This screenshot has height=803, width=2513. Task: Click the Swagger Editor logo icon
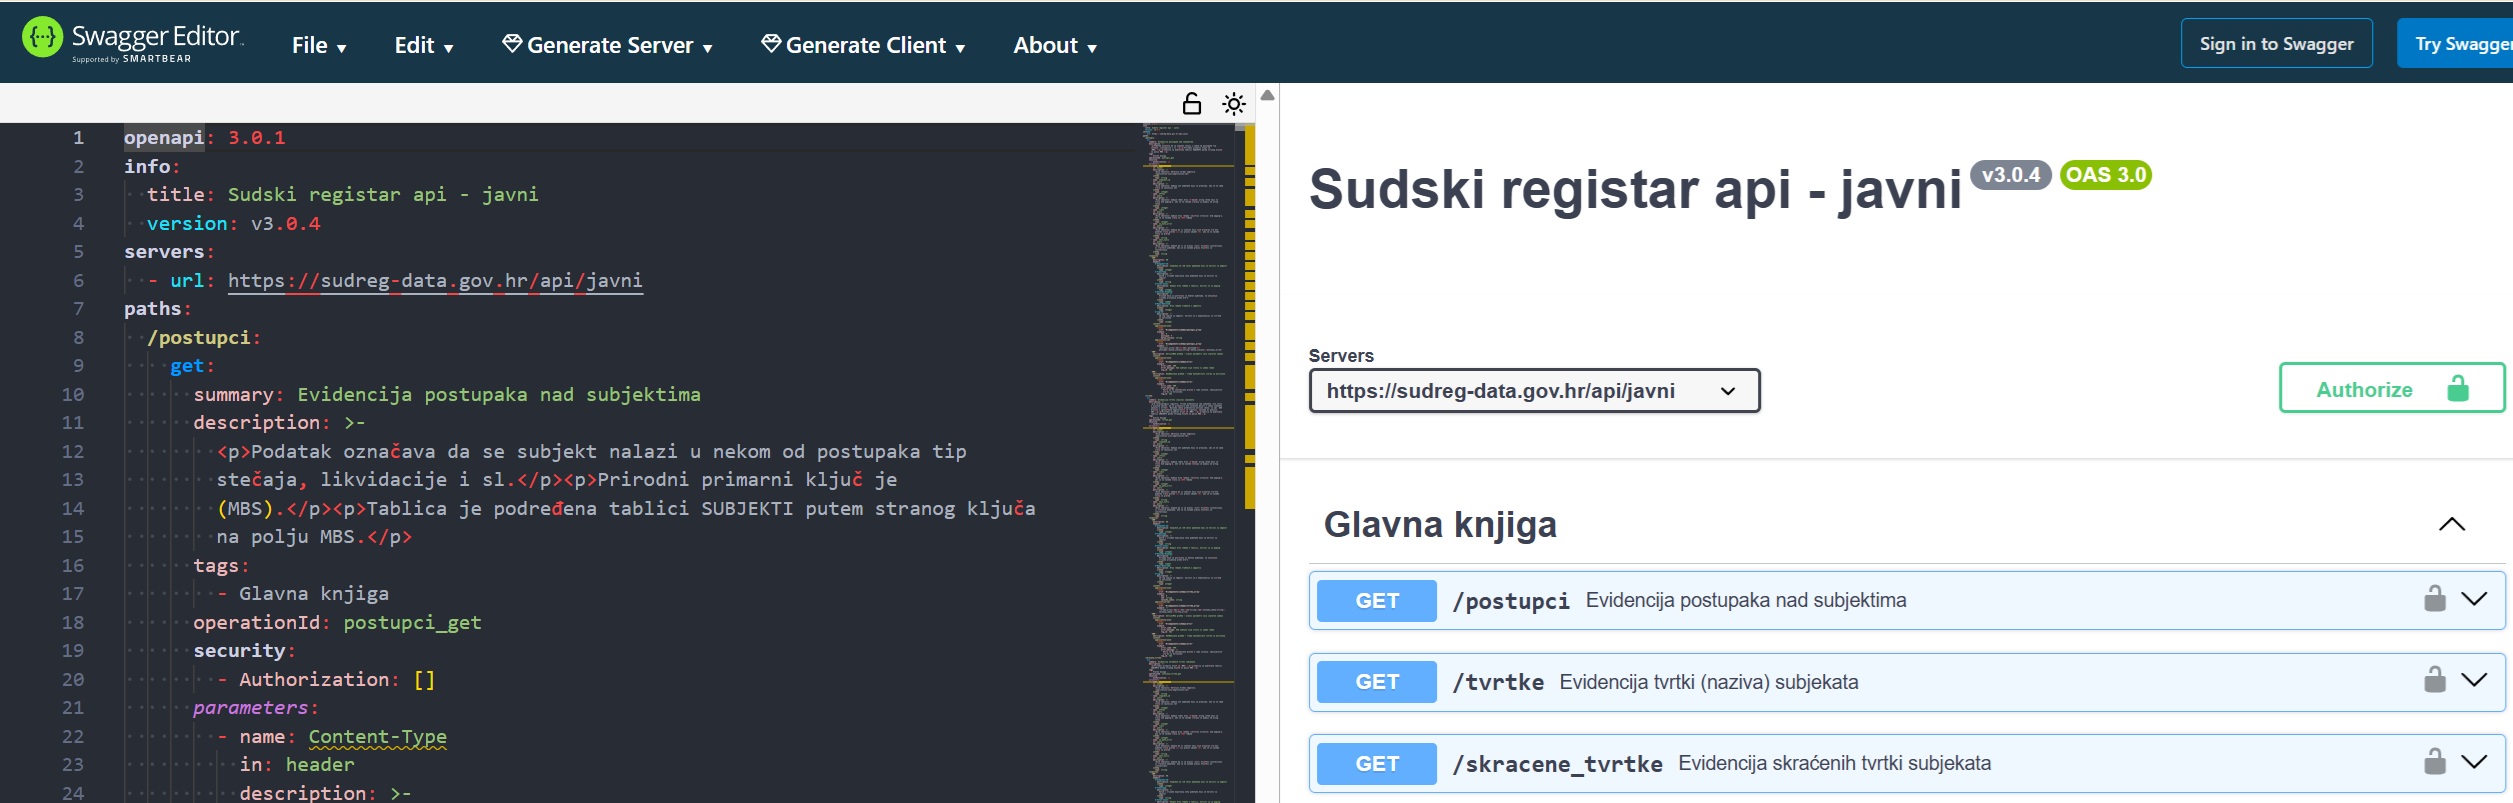tap(42, 38)
